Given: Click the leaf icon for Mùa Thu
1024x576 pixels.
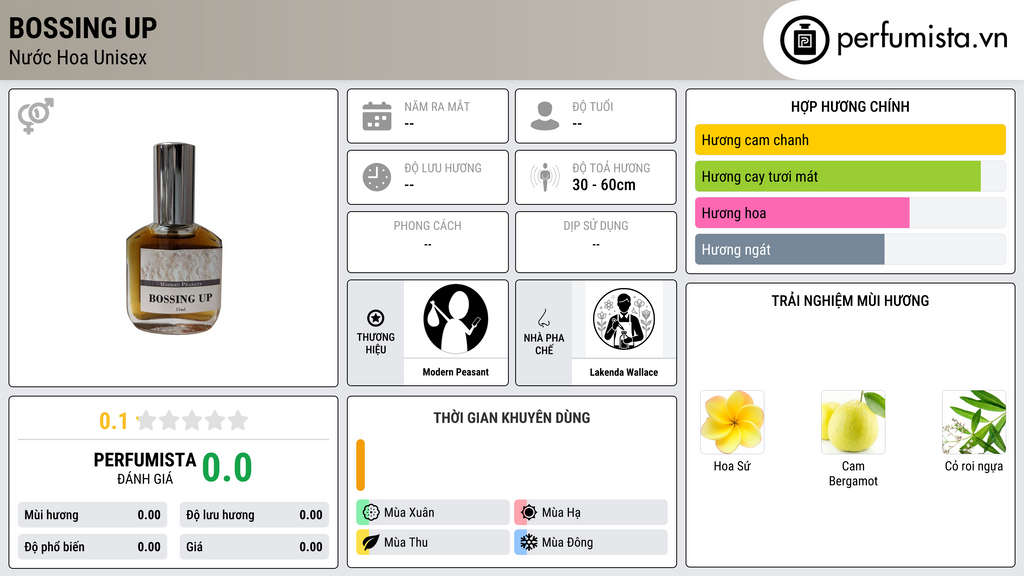Looking at the screenshot, I should pos(371,542).
